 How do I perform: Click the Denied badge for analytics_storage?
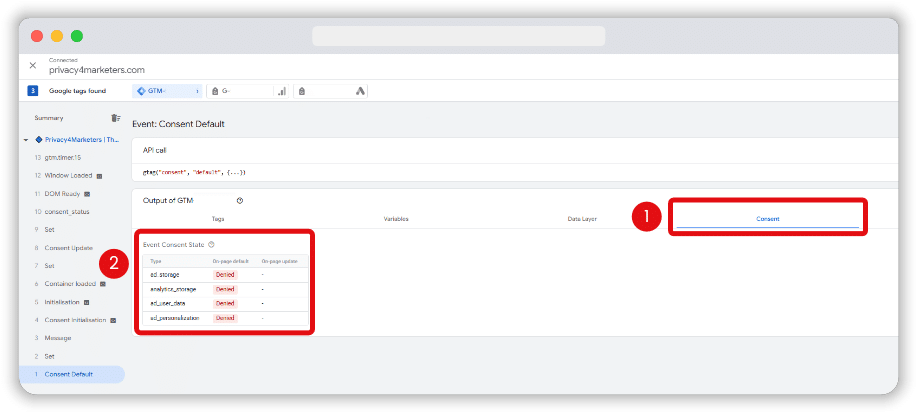pos(225,289)
